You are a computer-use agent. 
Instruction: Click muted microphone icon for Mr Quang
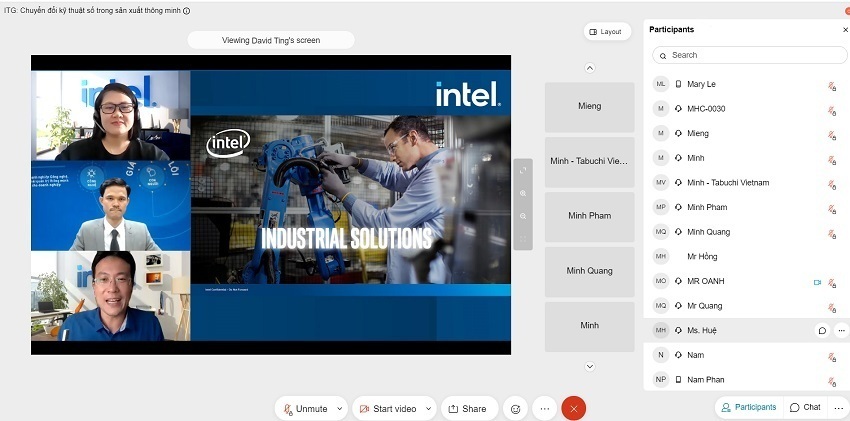pos(832,307)
